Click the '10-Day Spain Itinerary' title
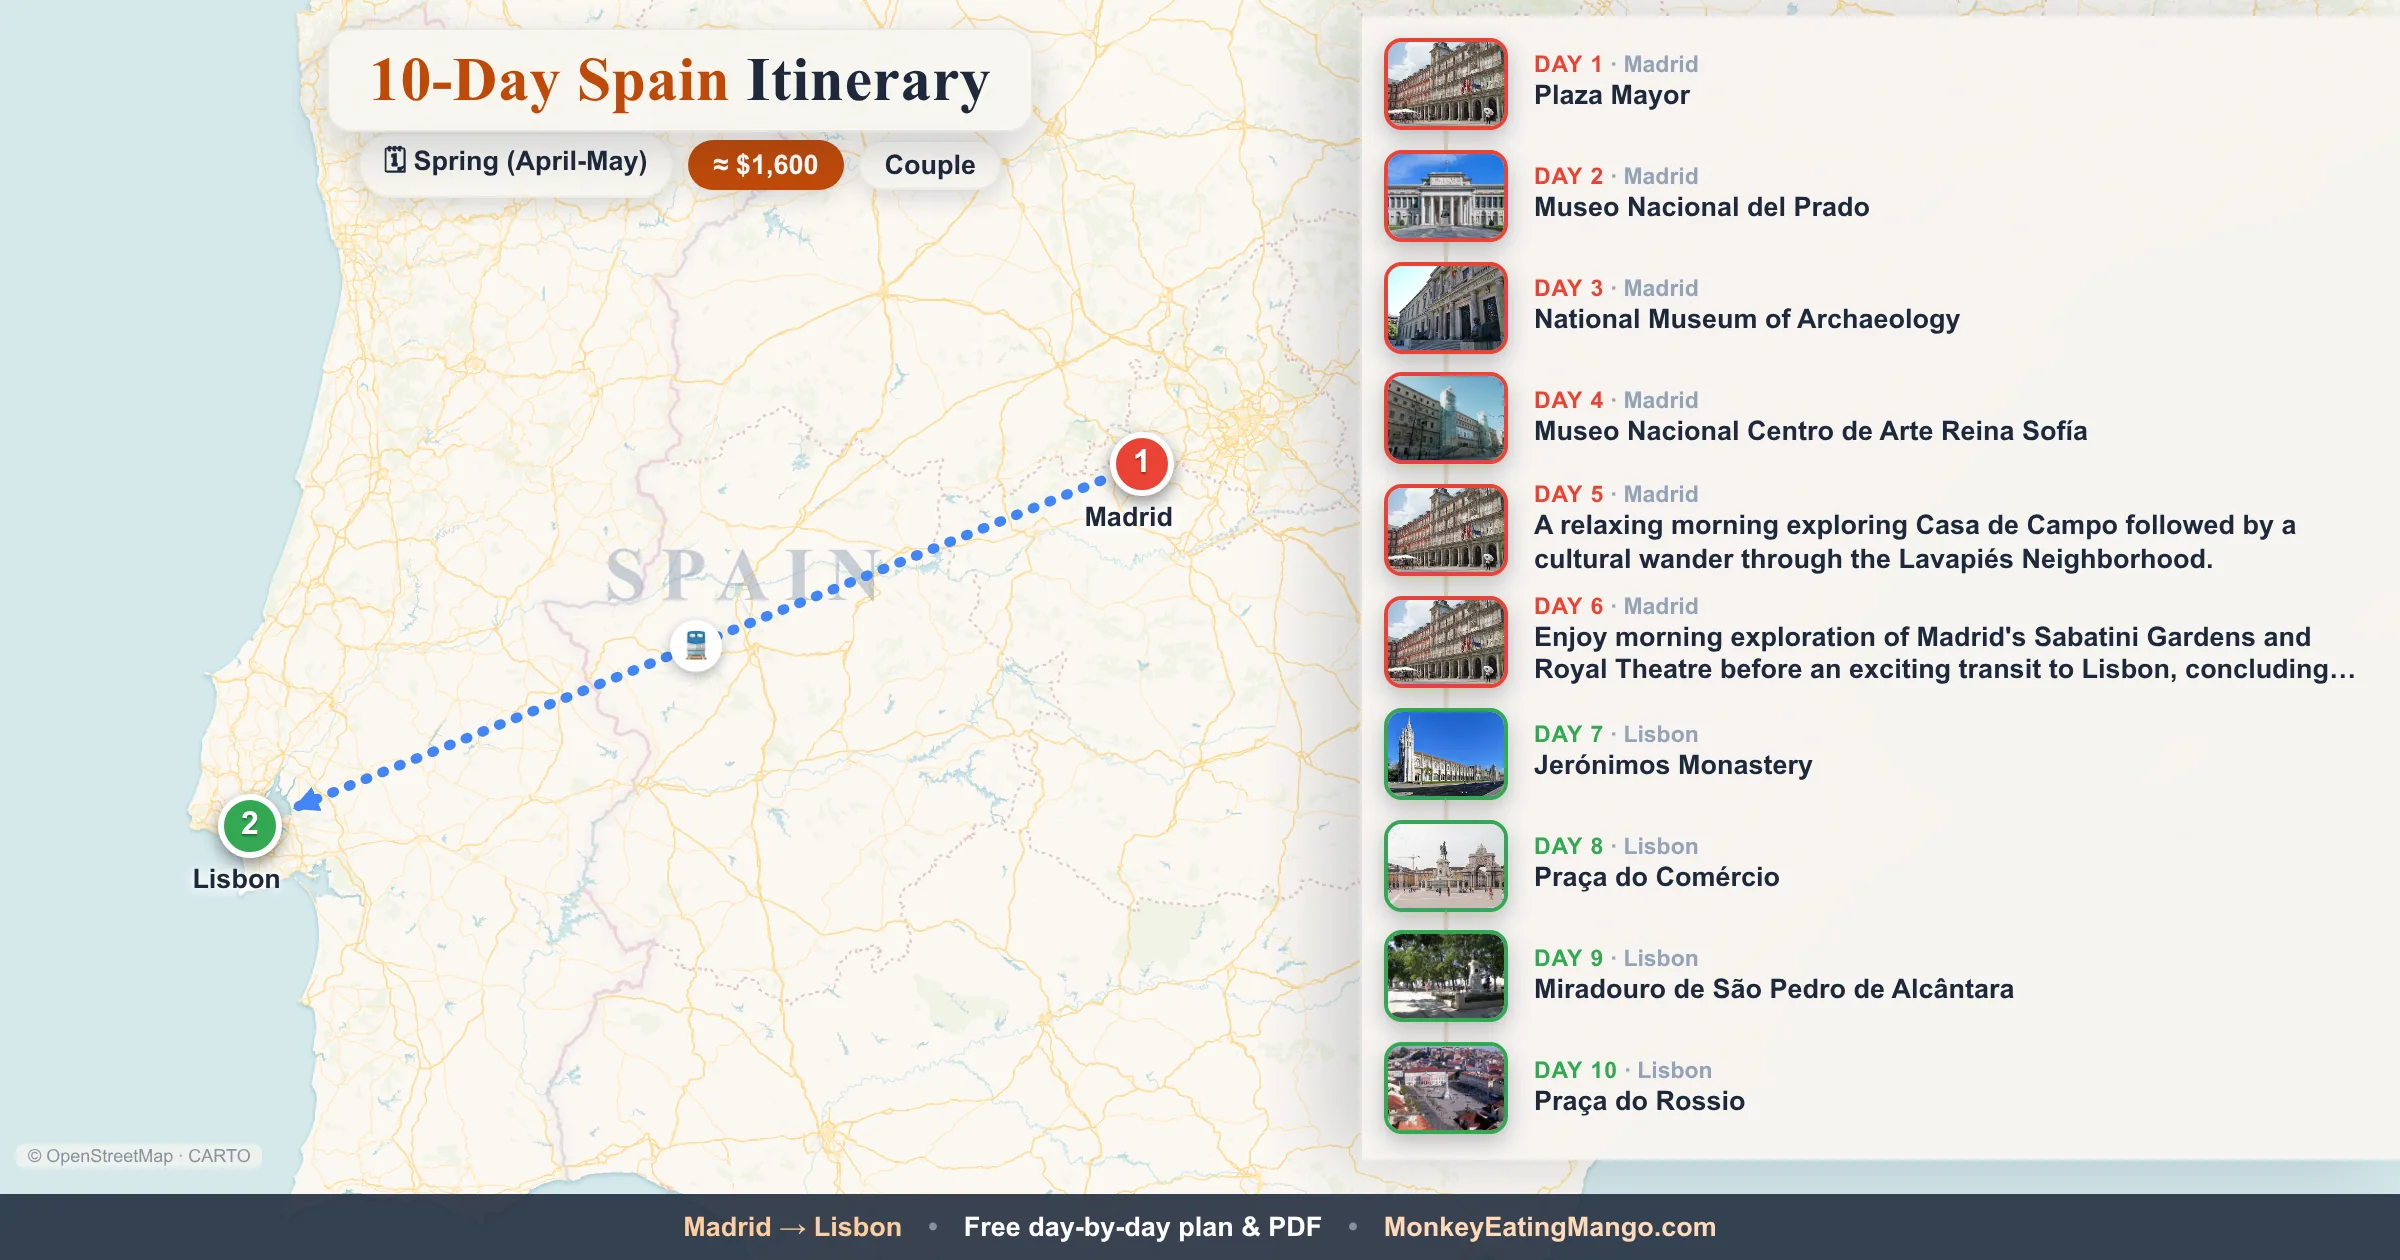This screenshot has width=2400, height=1260. point(680,80)
